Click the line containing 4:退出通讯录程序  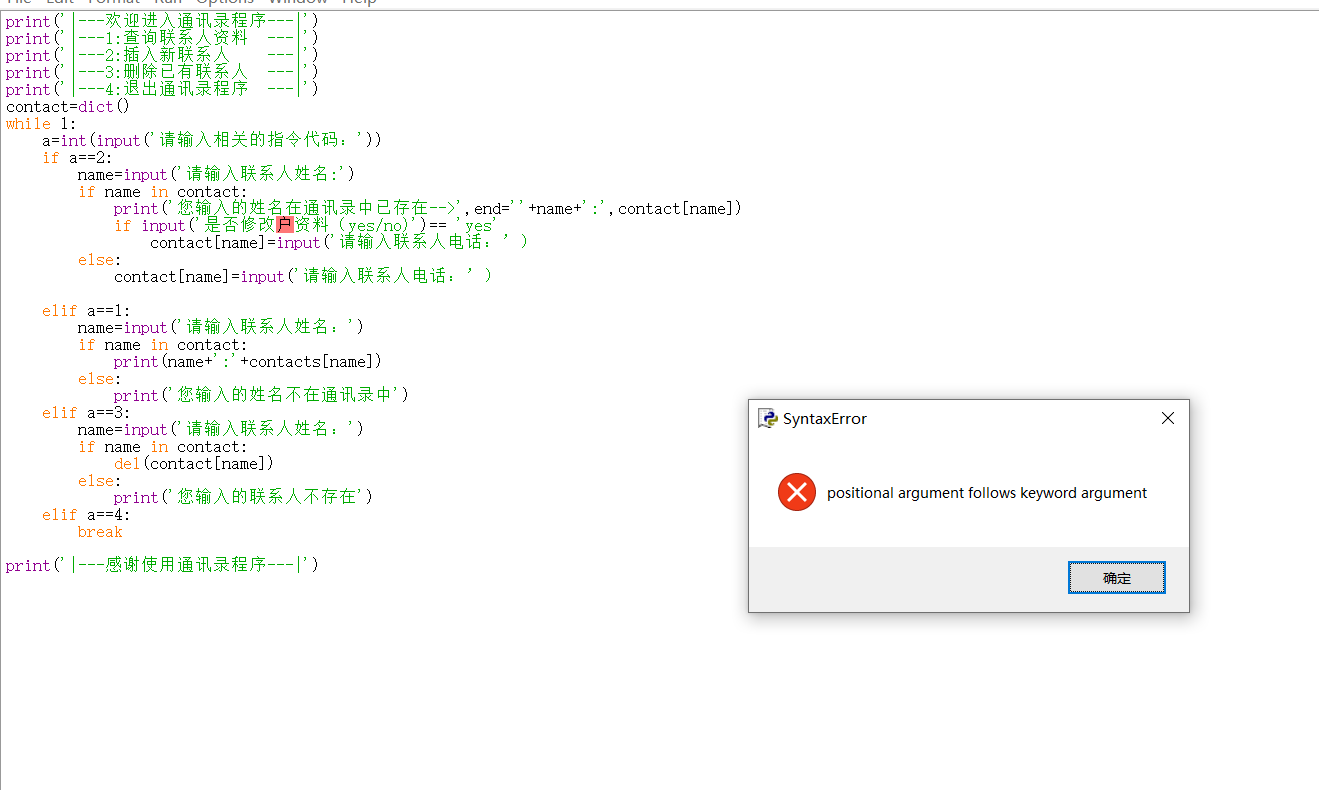(162, 89)
